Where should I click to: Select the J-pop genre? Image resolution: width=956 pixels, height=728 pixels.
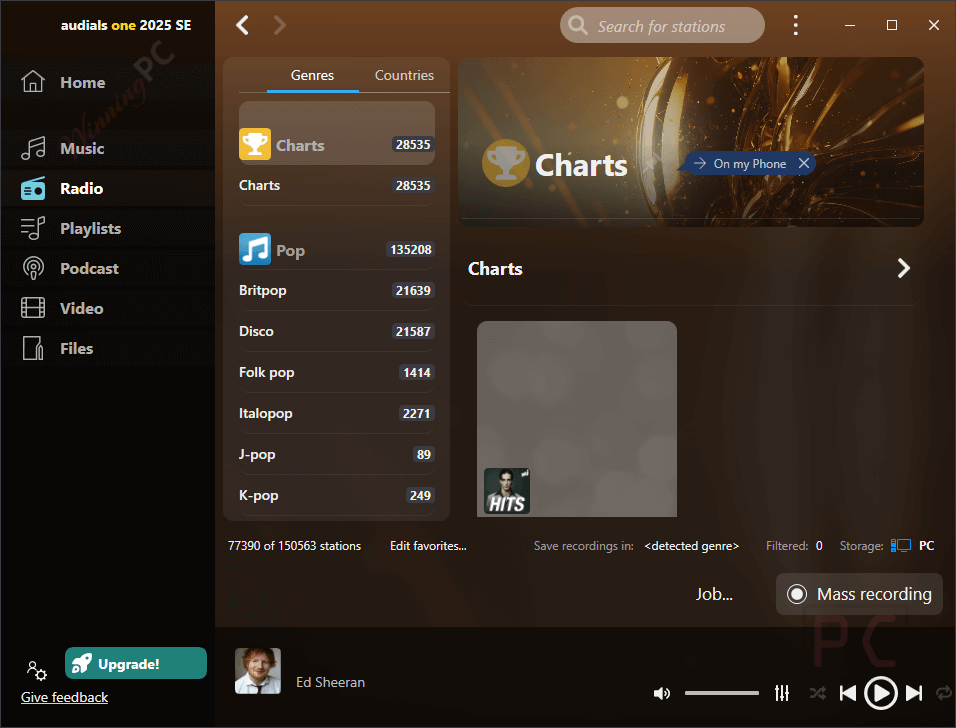(337, 454)
